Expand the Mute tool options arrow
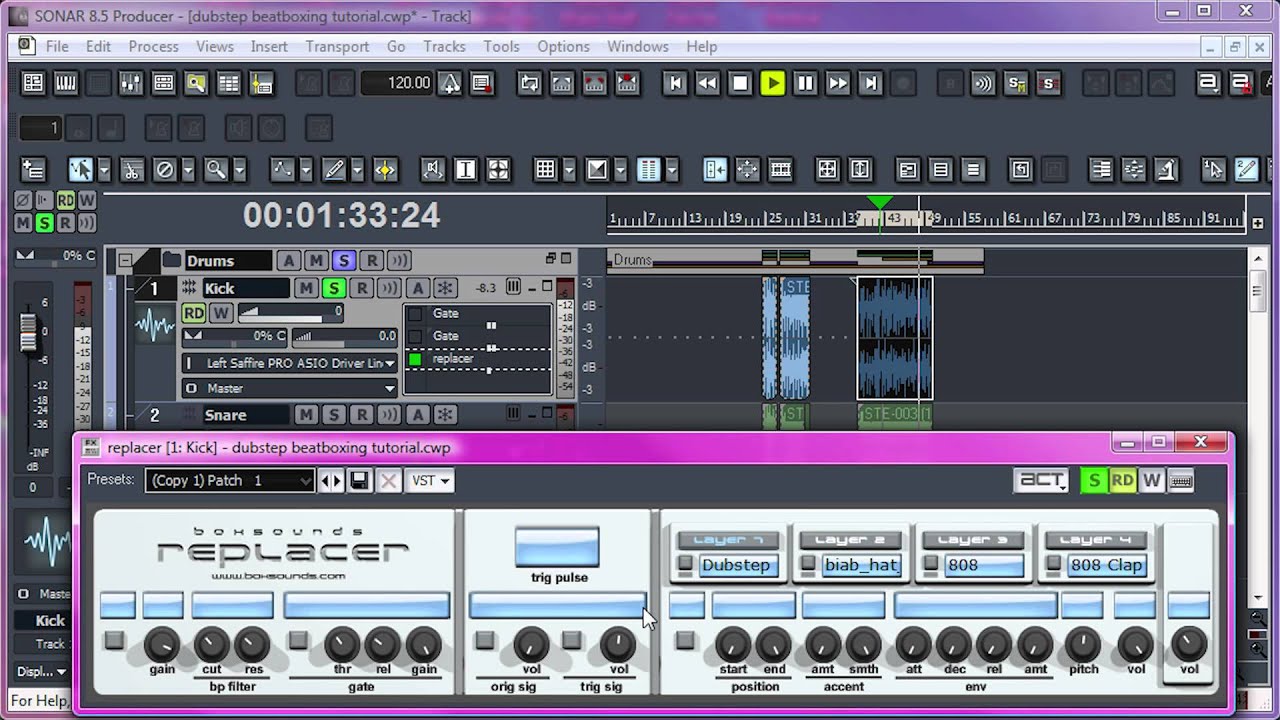Screen dimensions: 1280x720 click(x=188, y=170)
